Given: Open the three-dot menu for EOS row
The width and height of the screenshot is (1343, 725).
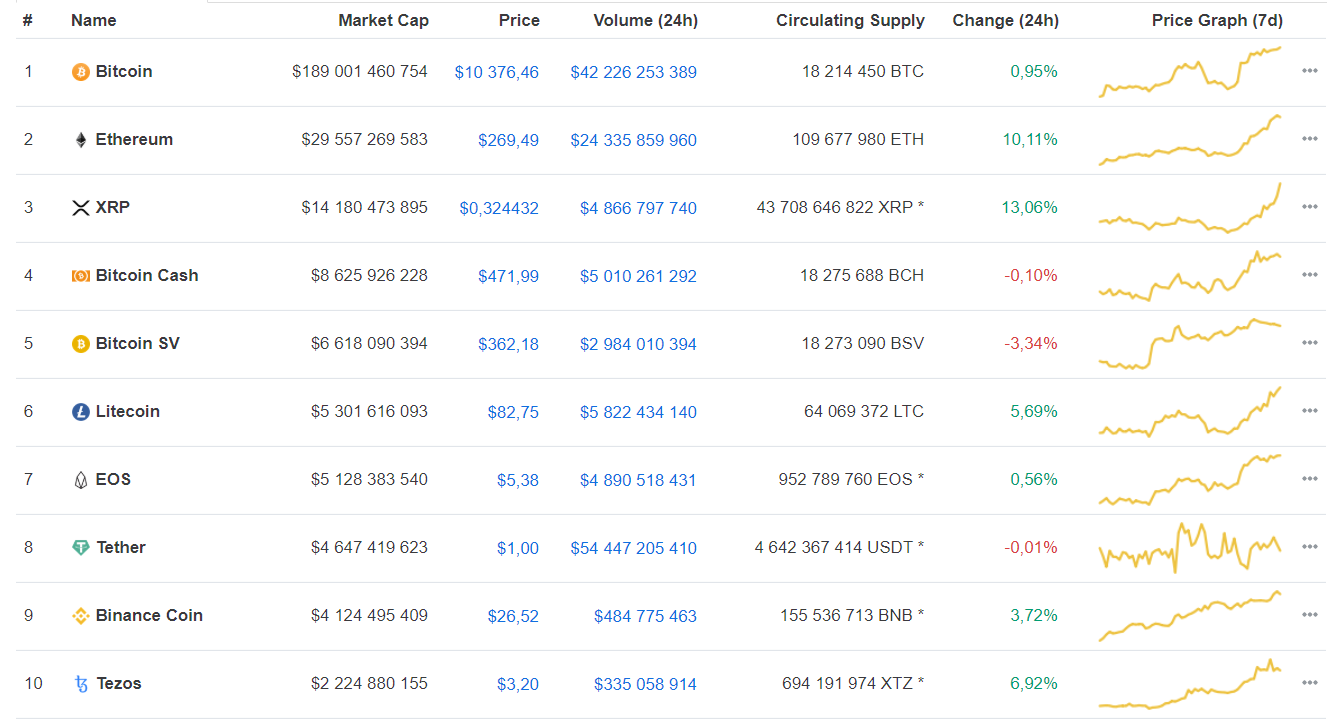Looking at the screenshot, I should click(1310, 480).
